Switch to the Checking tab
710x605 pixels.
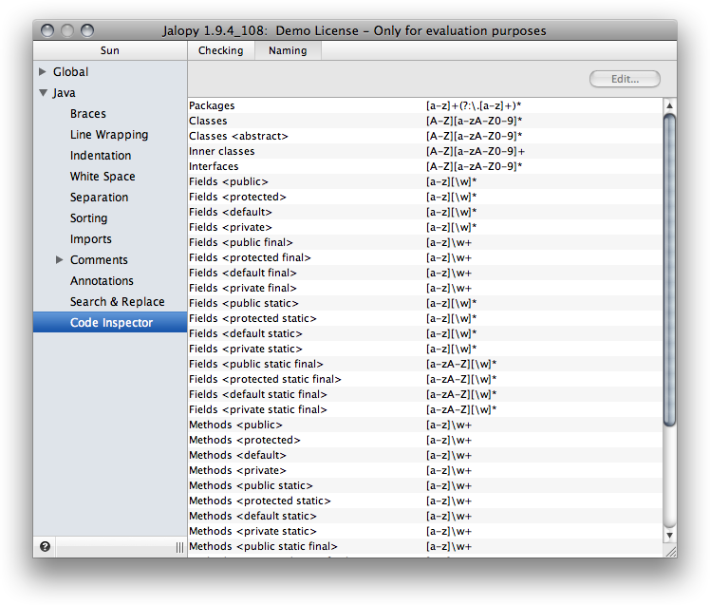[221, 50]
